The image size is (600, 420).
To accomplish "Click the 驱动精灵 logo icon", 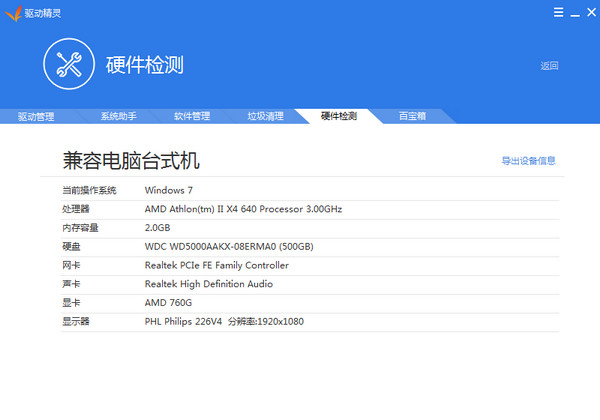I will (x=12, y=11).
